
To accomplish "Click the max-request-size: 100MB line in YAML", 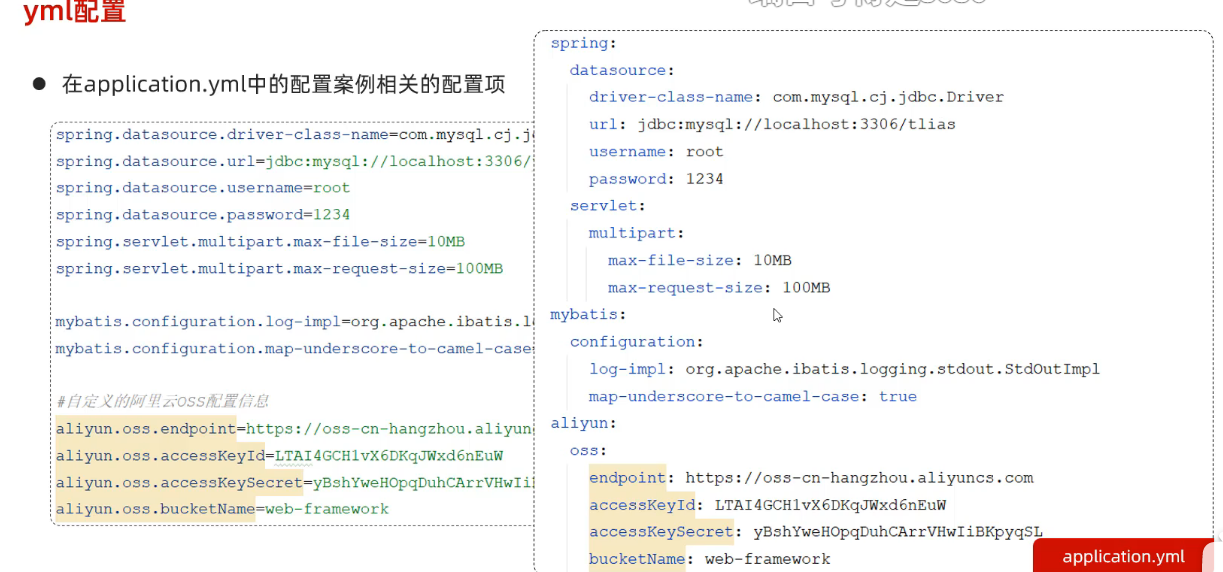I will 718,288.
